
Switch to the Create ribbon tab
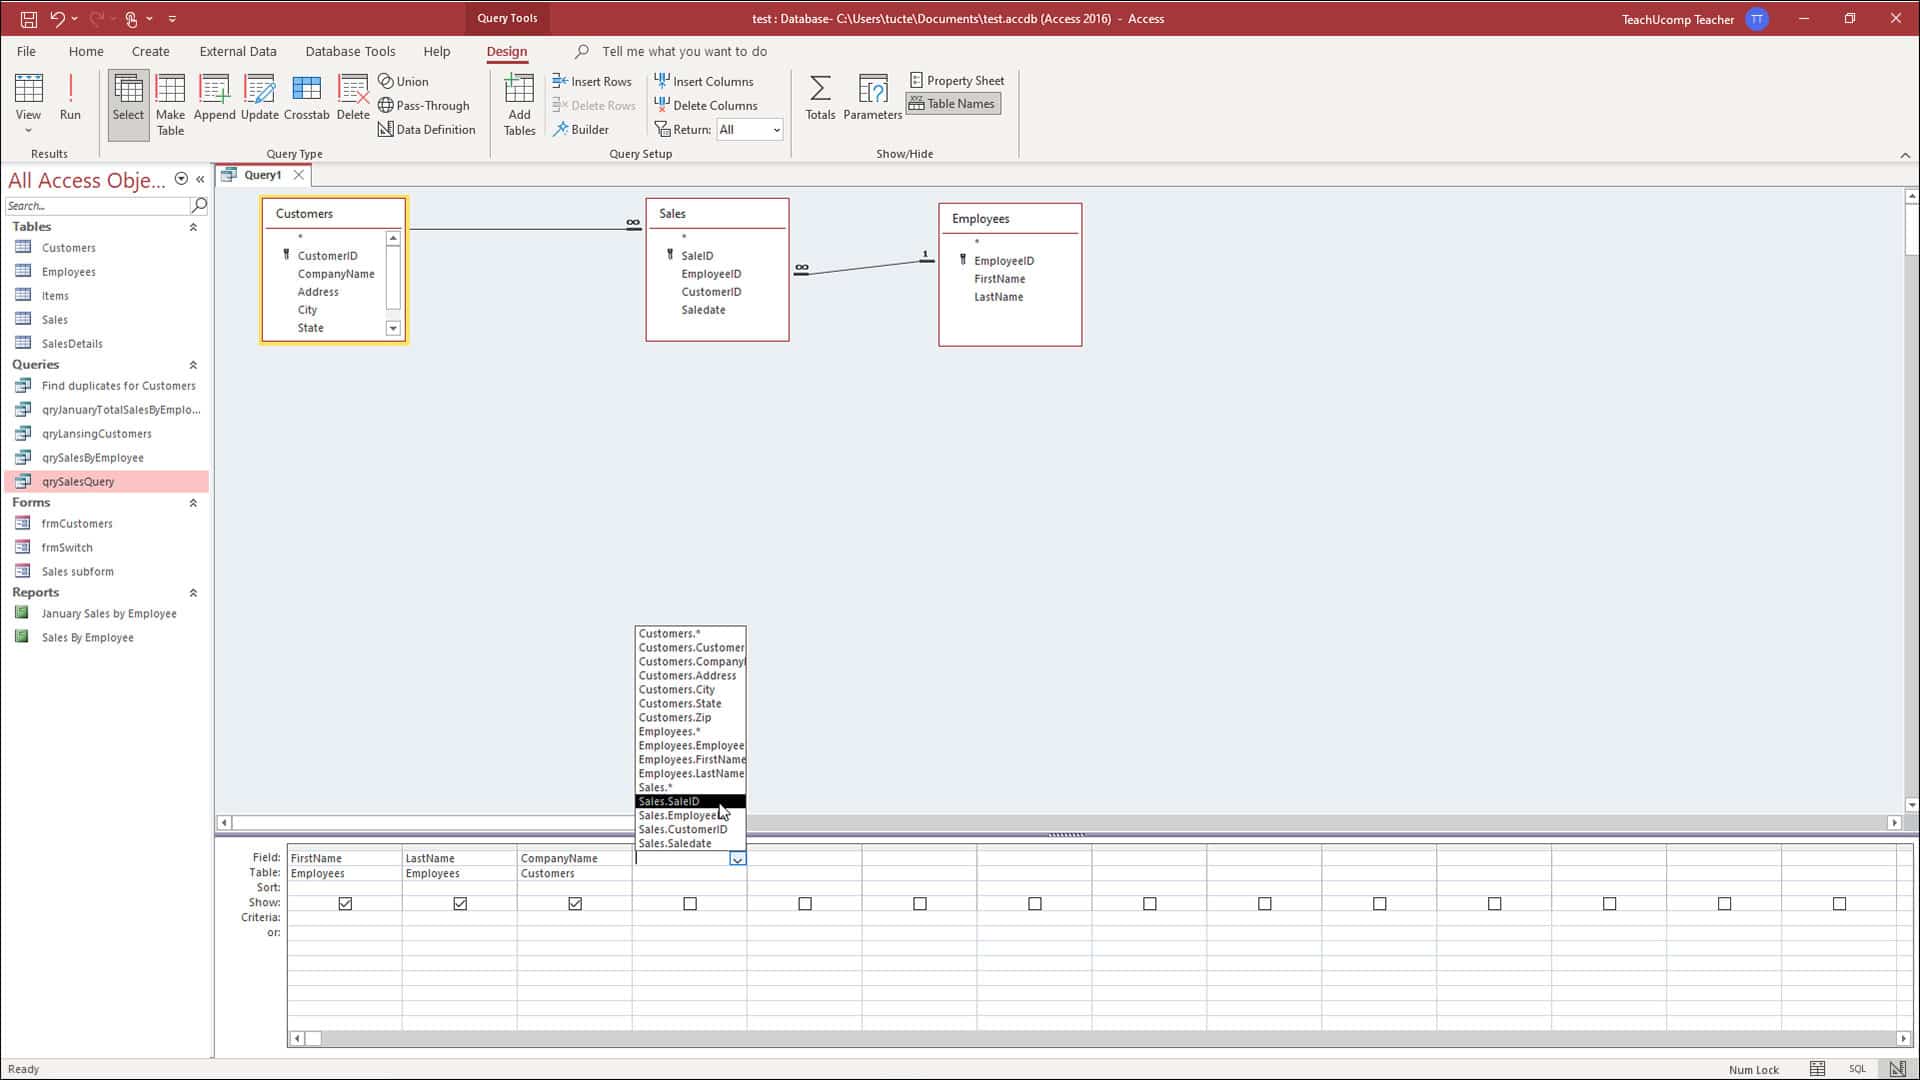150,51
